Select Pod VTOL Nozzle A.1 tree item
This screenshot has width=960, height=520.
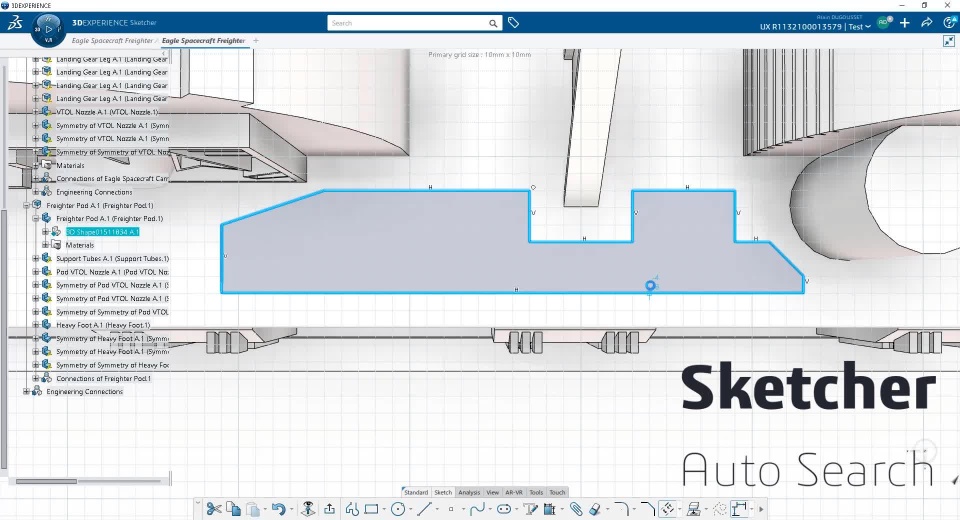click(x=112, y=272)
